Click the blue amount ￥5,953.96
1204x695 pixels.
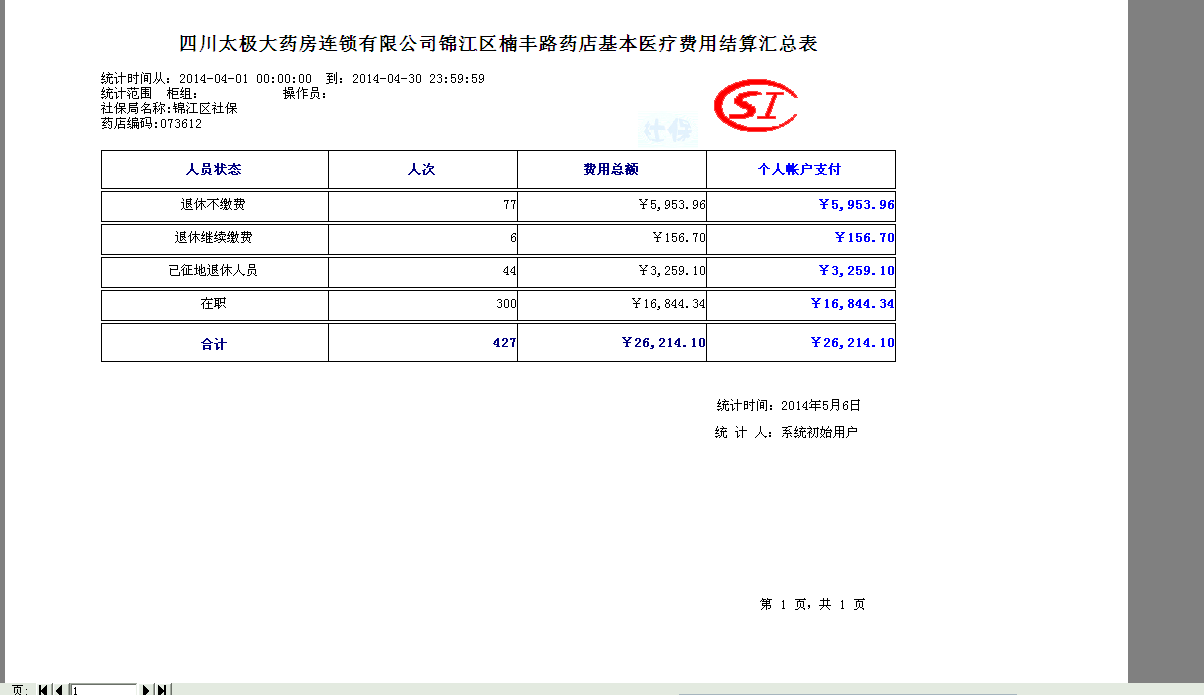point(856,205)
